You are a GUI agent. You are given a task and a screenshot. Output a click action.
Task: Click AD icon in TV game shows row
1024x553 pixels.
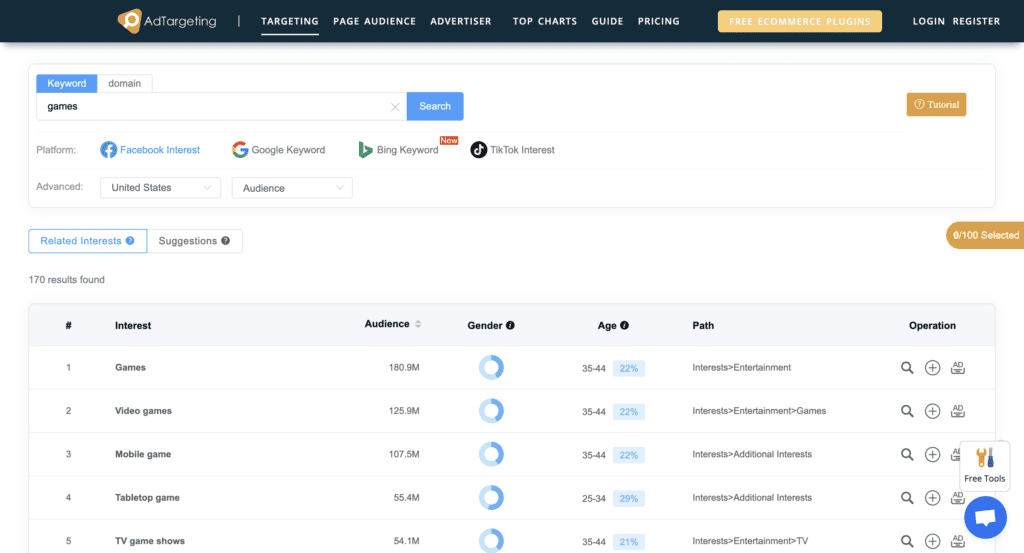coord(957,541)
